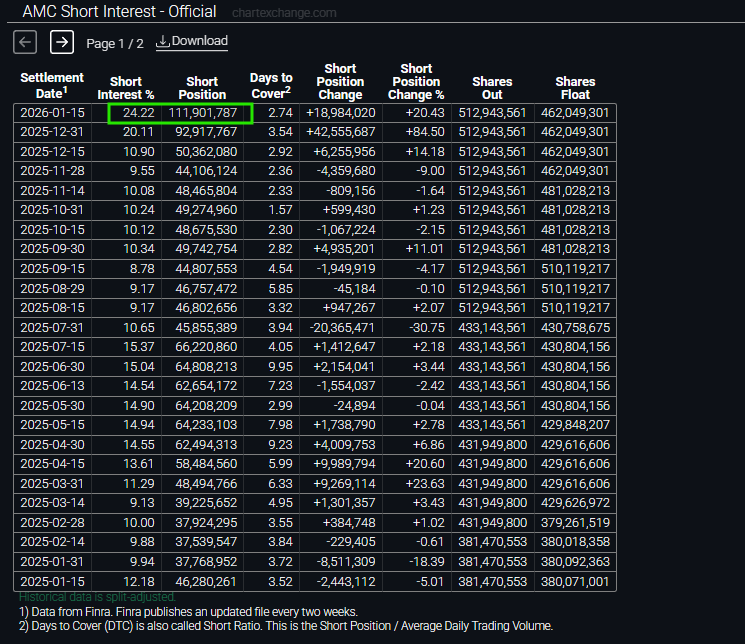Image resolution: width=745 pixels, height=644 pixels.
Task: Select change percent +11.01
Action: 425,249
